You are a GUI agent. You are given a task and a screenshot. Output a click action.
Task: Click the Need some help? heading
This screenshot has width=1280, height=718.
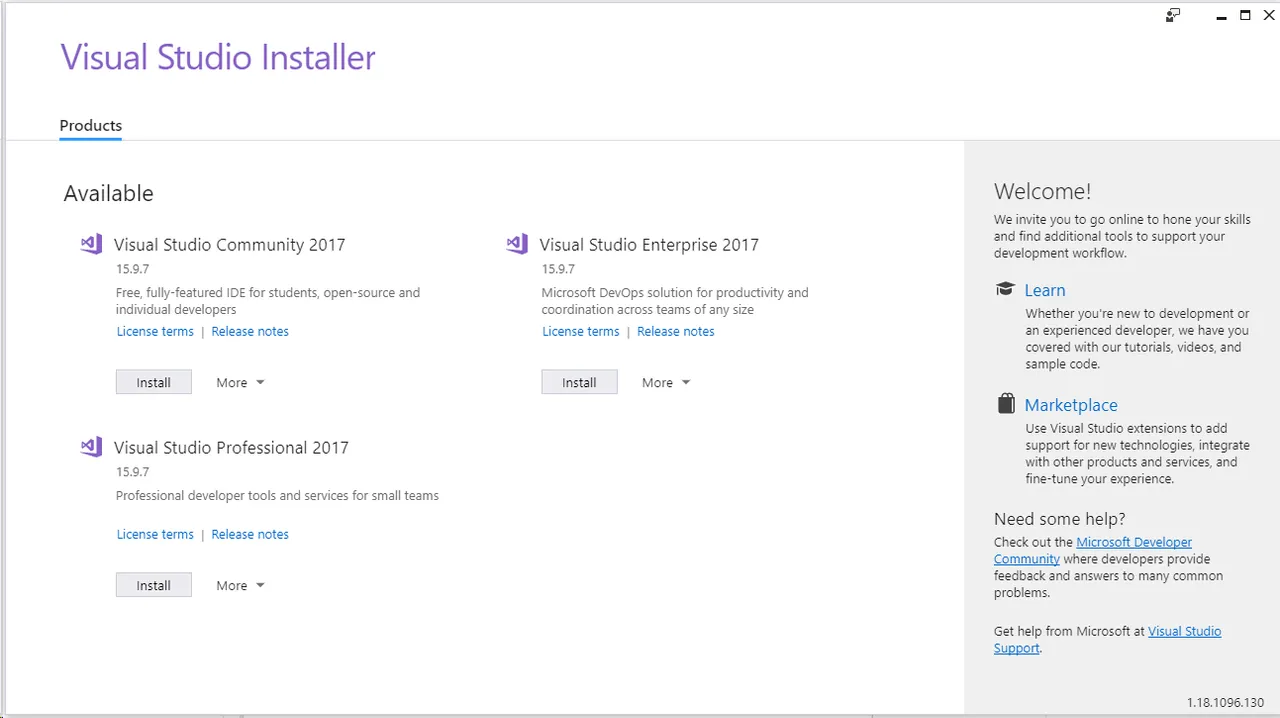1059,518
